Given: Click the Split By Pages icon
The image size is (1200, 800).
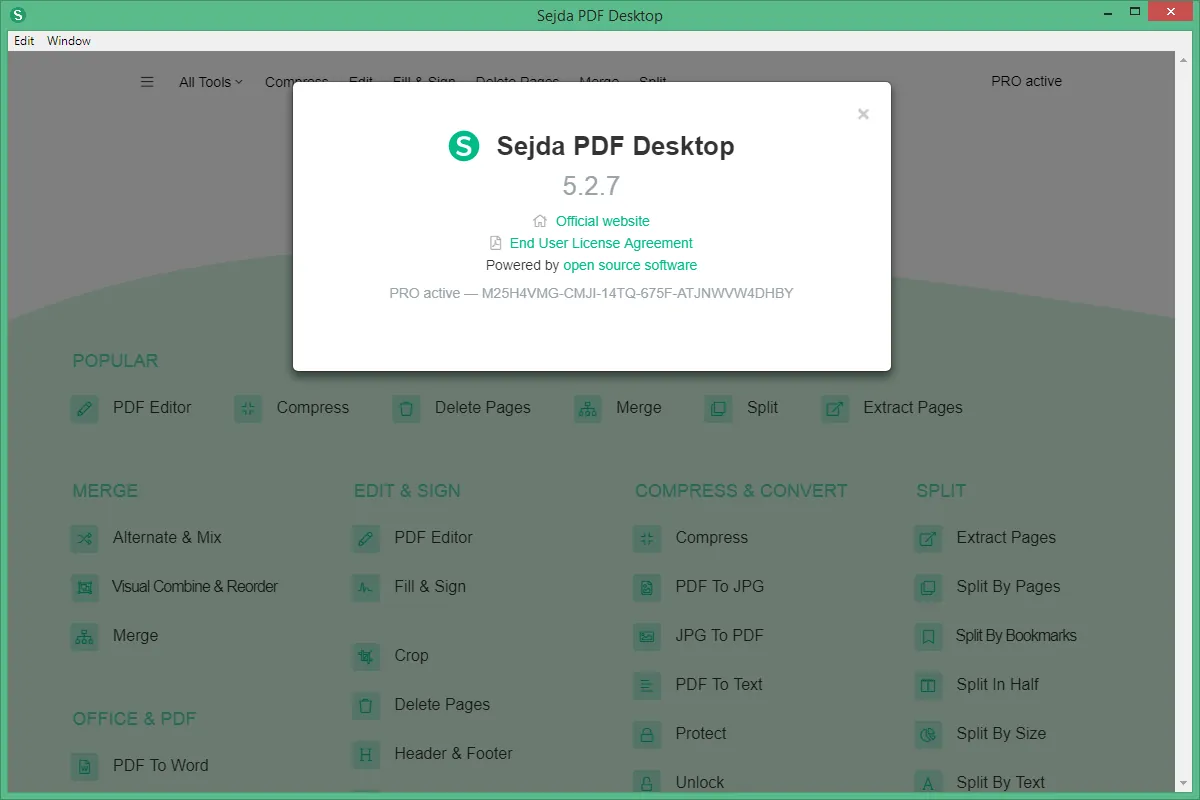Looking at the screenshot, I should pos(928,587).
